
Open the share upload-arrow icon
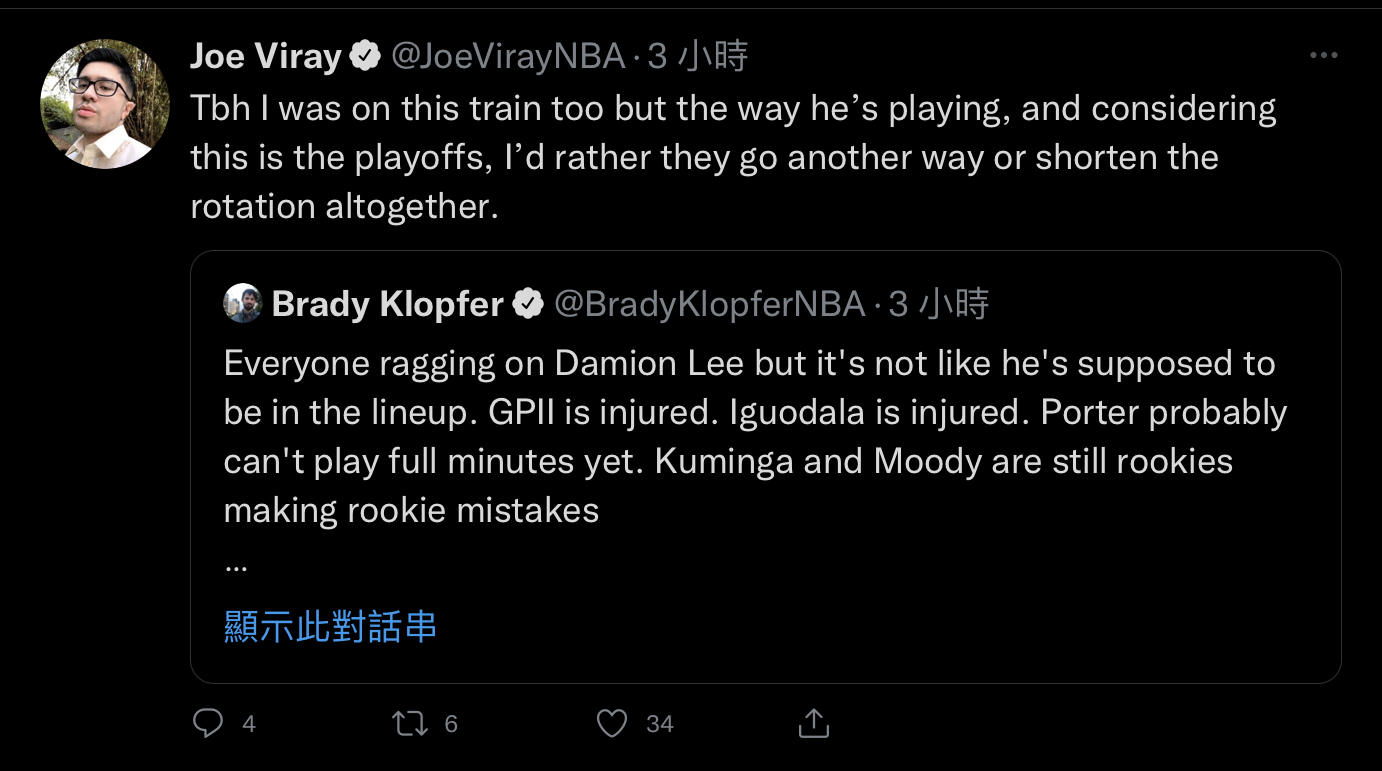click(x=814, y=723)
